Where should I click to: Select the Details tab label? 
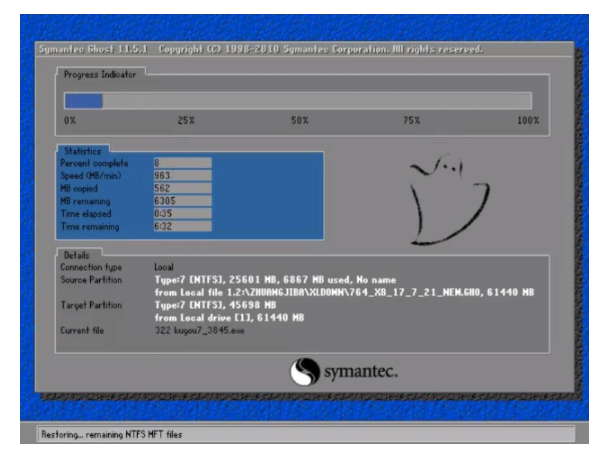coord(77,255)
